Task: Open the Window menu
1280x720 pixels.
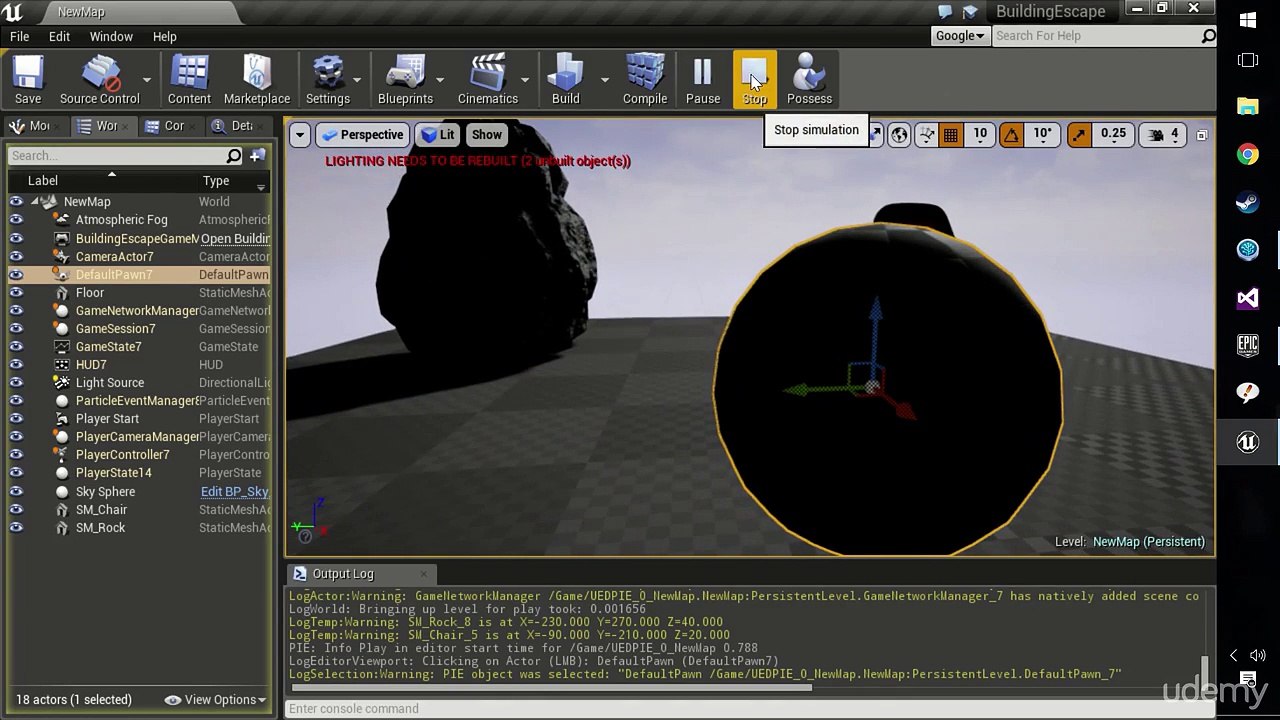Action: click(111, 36)
